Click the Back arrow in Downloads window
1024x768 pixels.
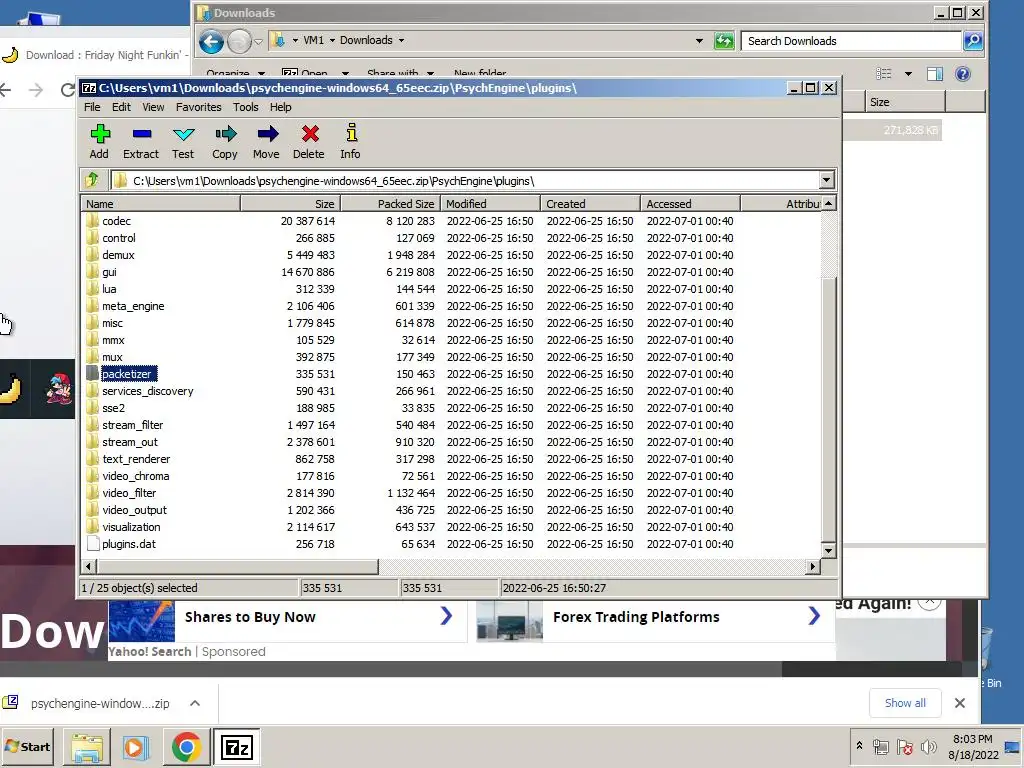point(212,42)
